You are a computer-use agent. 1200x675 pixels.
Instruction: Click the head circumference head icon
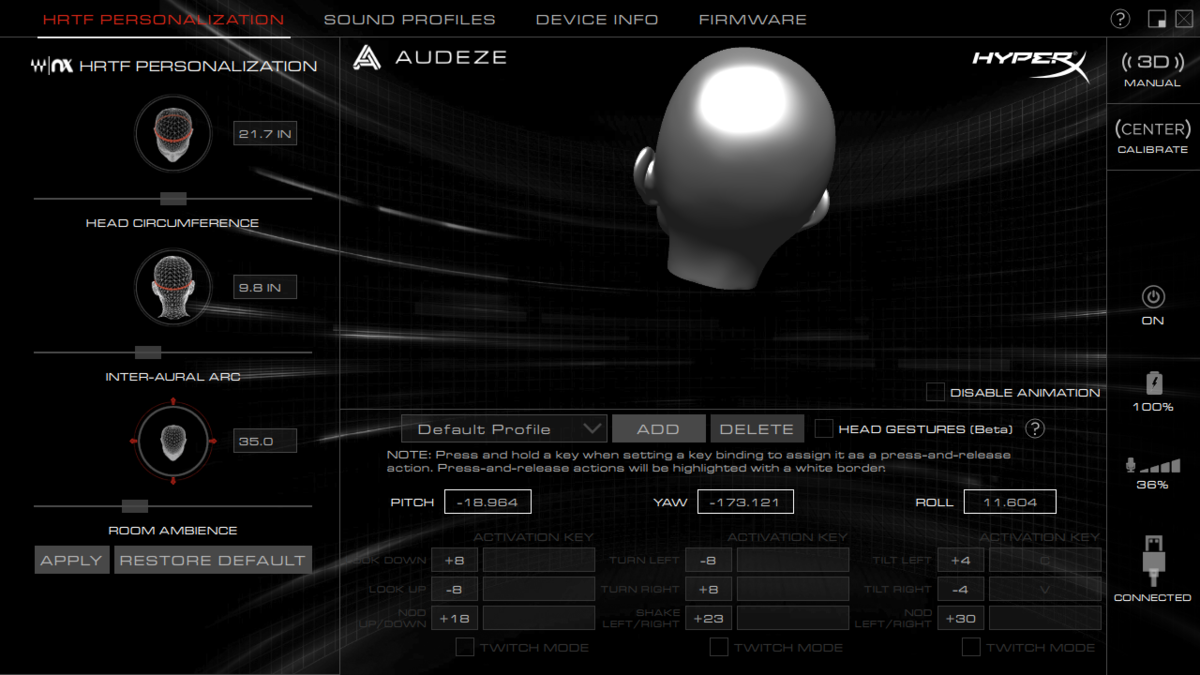pos(173,134)
